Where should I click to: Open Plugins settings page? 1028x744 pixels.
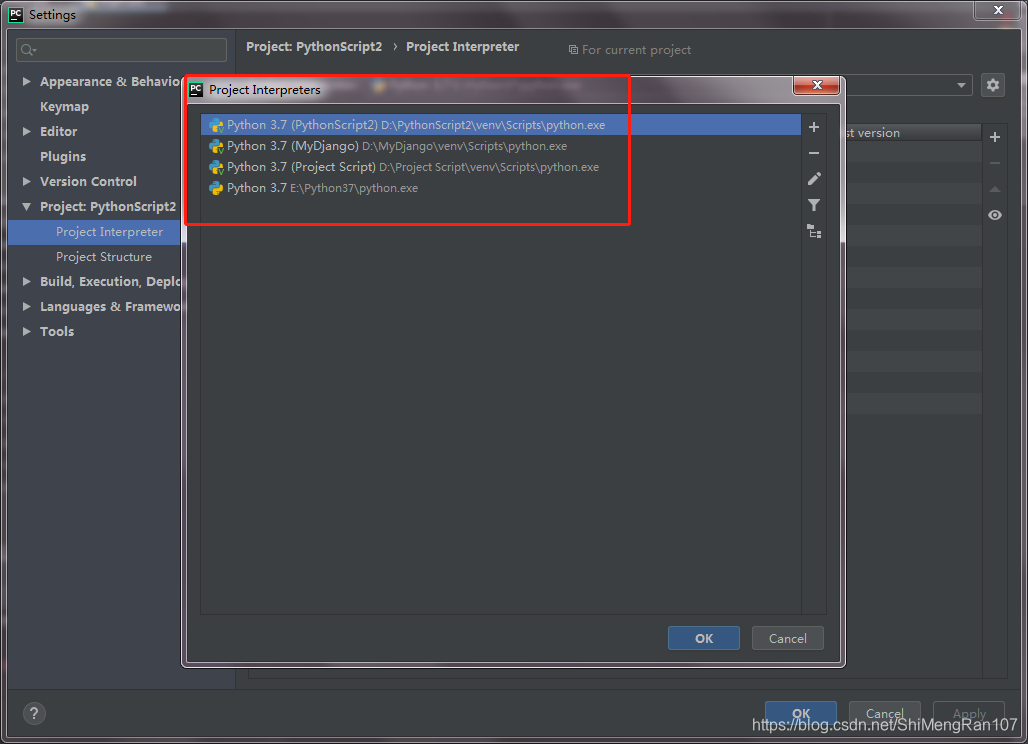point(63,157)
